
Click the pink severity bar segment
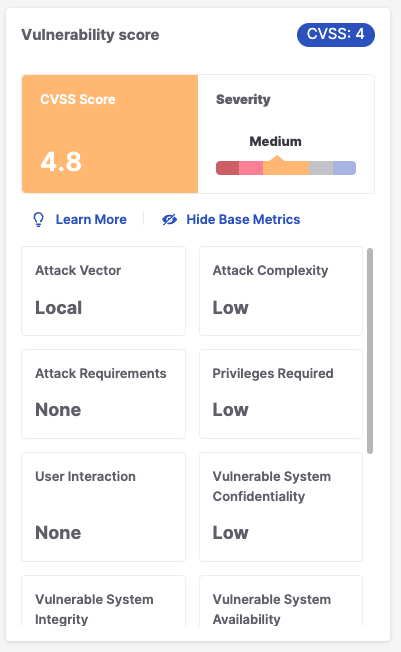coord(251,168)
